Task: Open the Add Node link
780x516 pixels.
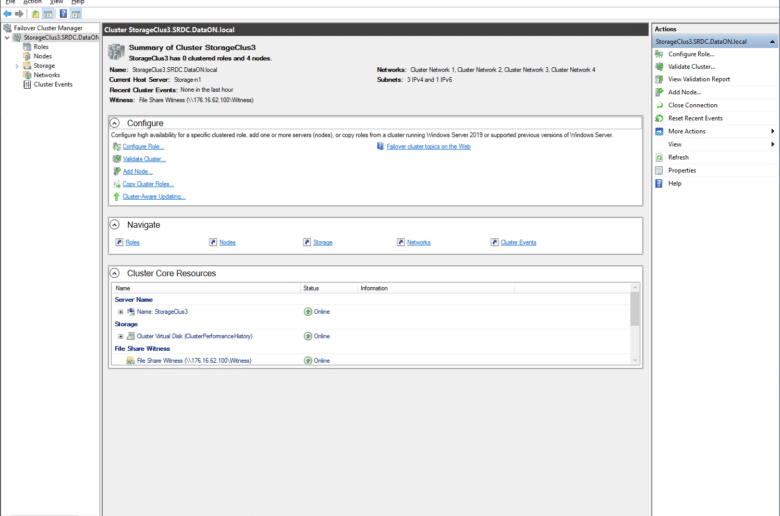Action: click(137, 172)
